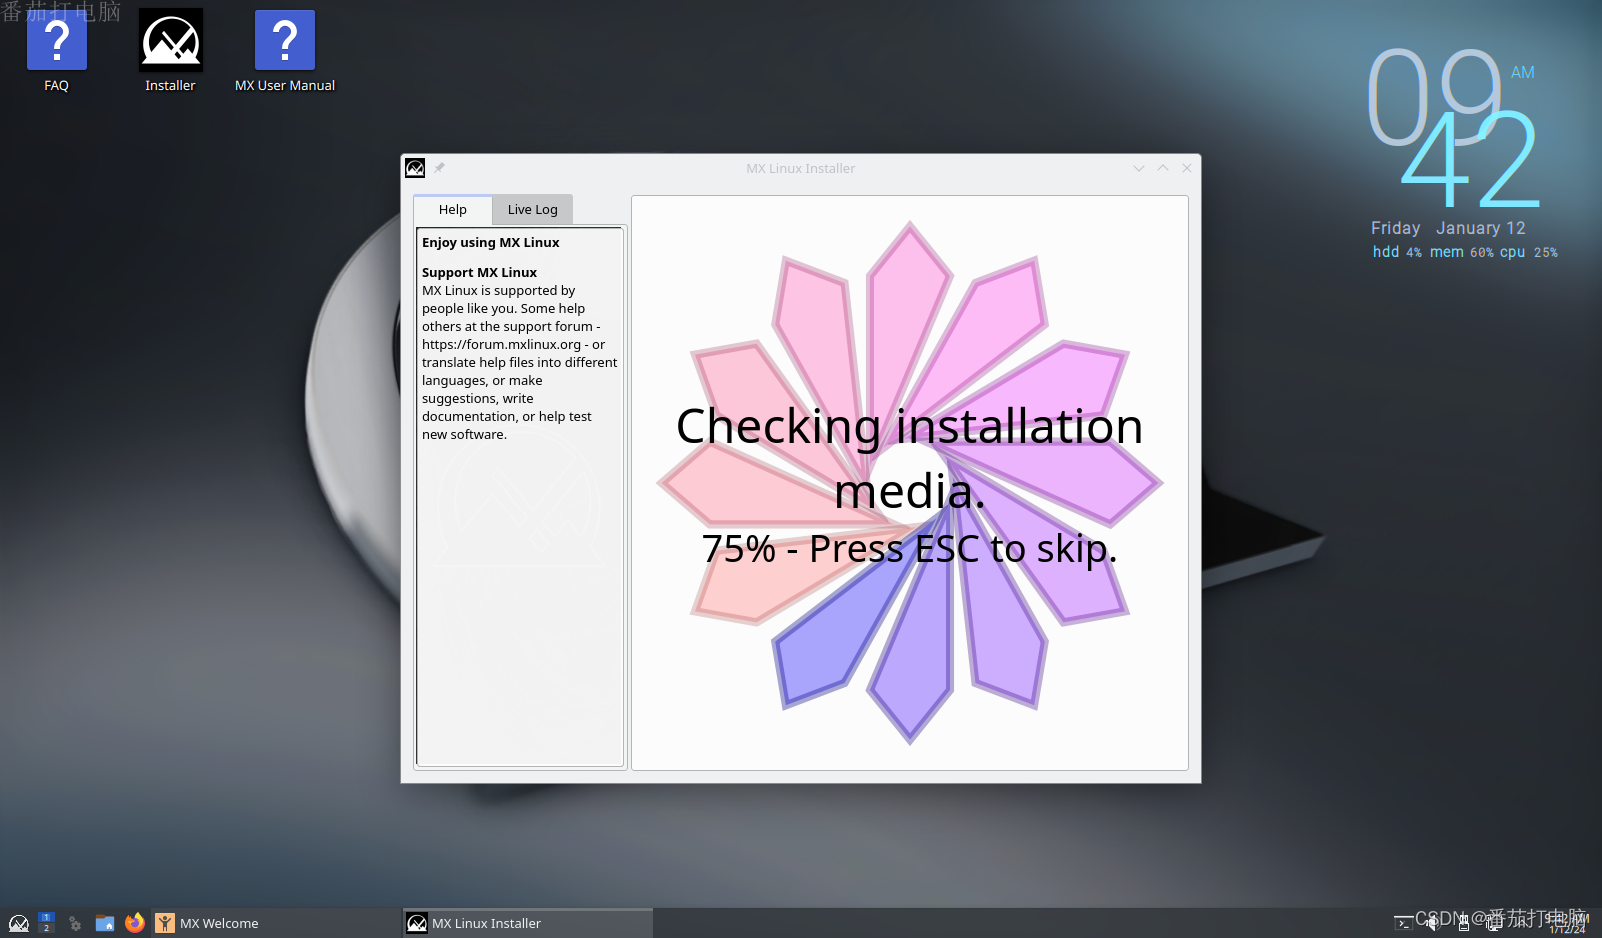The image size is (1602, 938).
Task: Open the MX User Manual icon
Action: point(285,52)
